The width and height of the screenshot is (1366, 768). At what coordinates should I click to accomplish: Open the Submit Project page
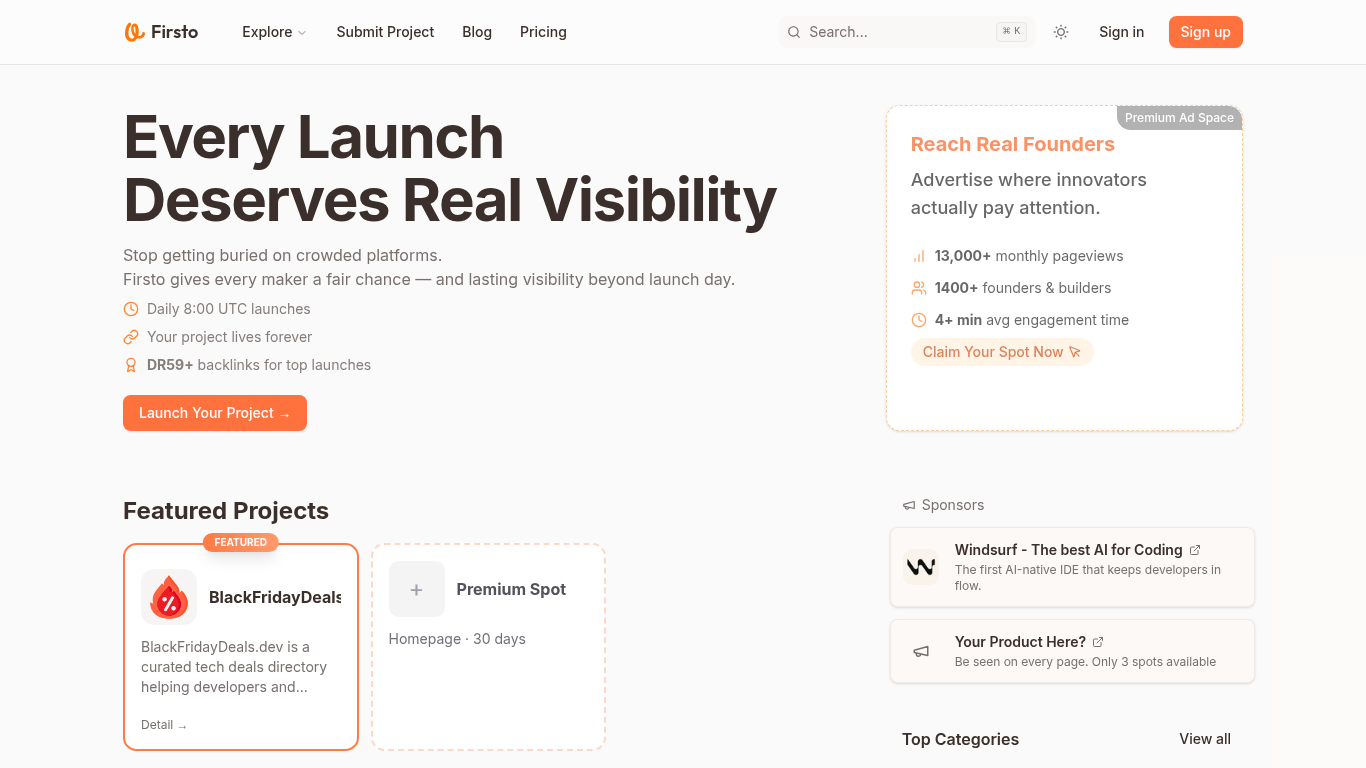pos(385,32)
